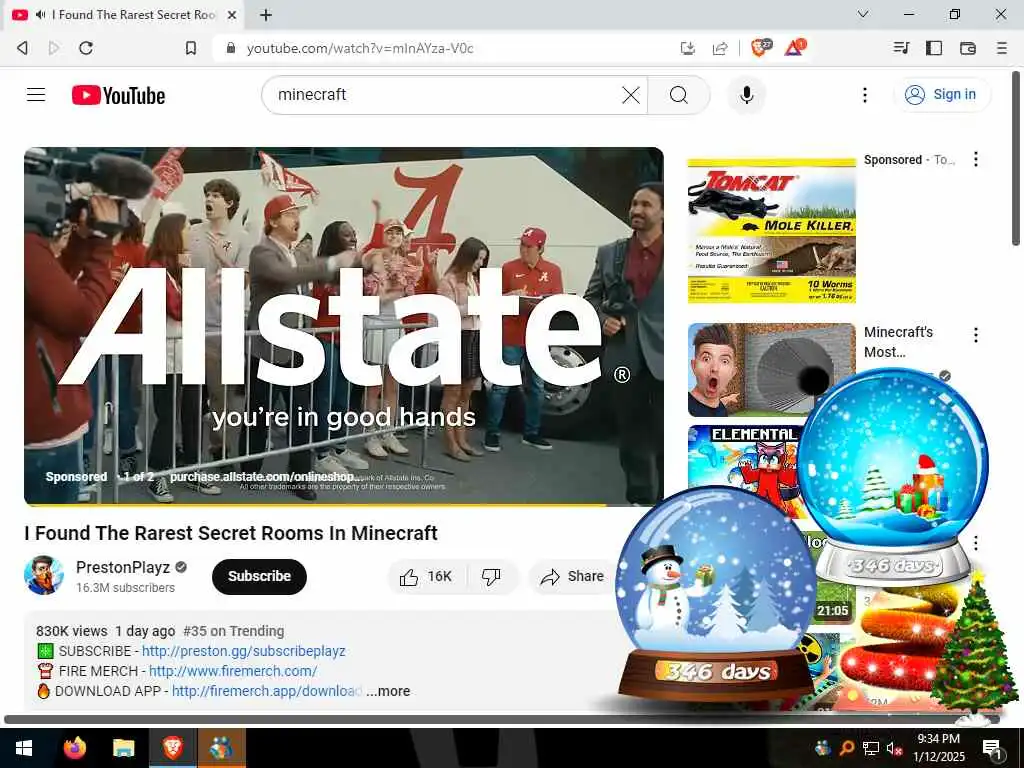
Task: Open options menu for the Sponsored ad
Action: (x=976, y=159)
